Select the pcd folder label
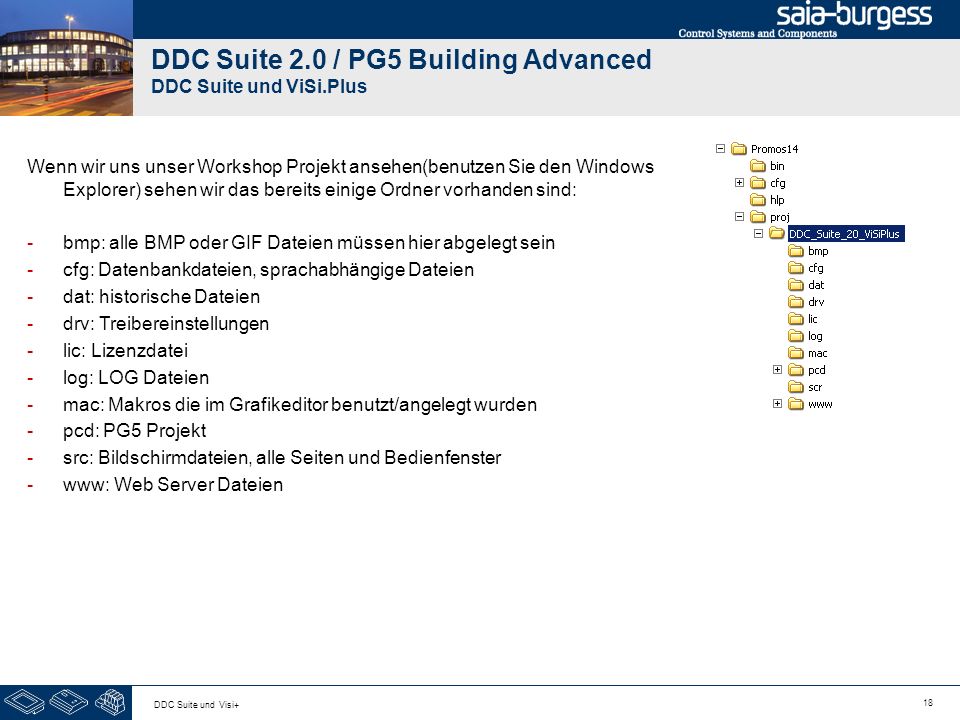Screen dimensions: 960x720 click(817, 370)
